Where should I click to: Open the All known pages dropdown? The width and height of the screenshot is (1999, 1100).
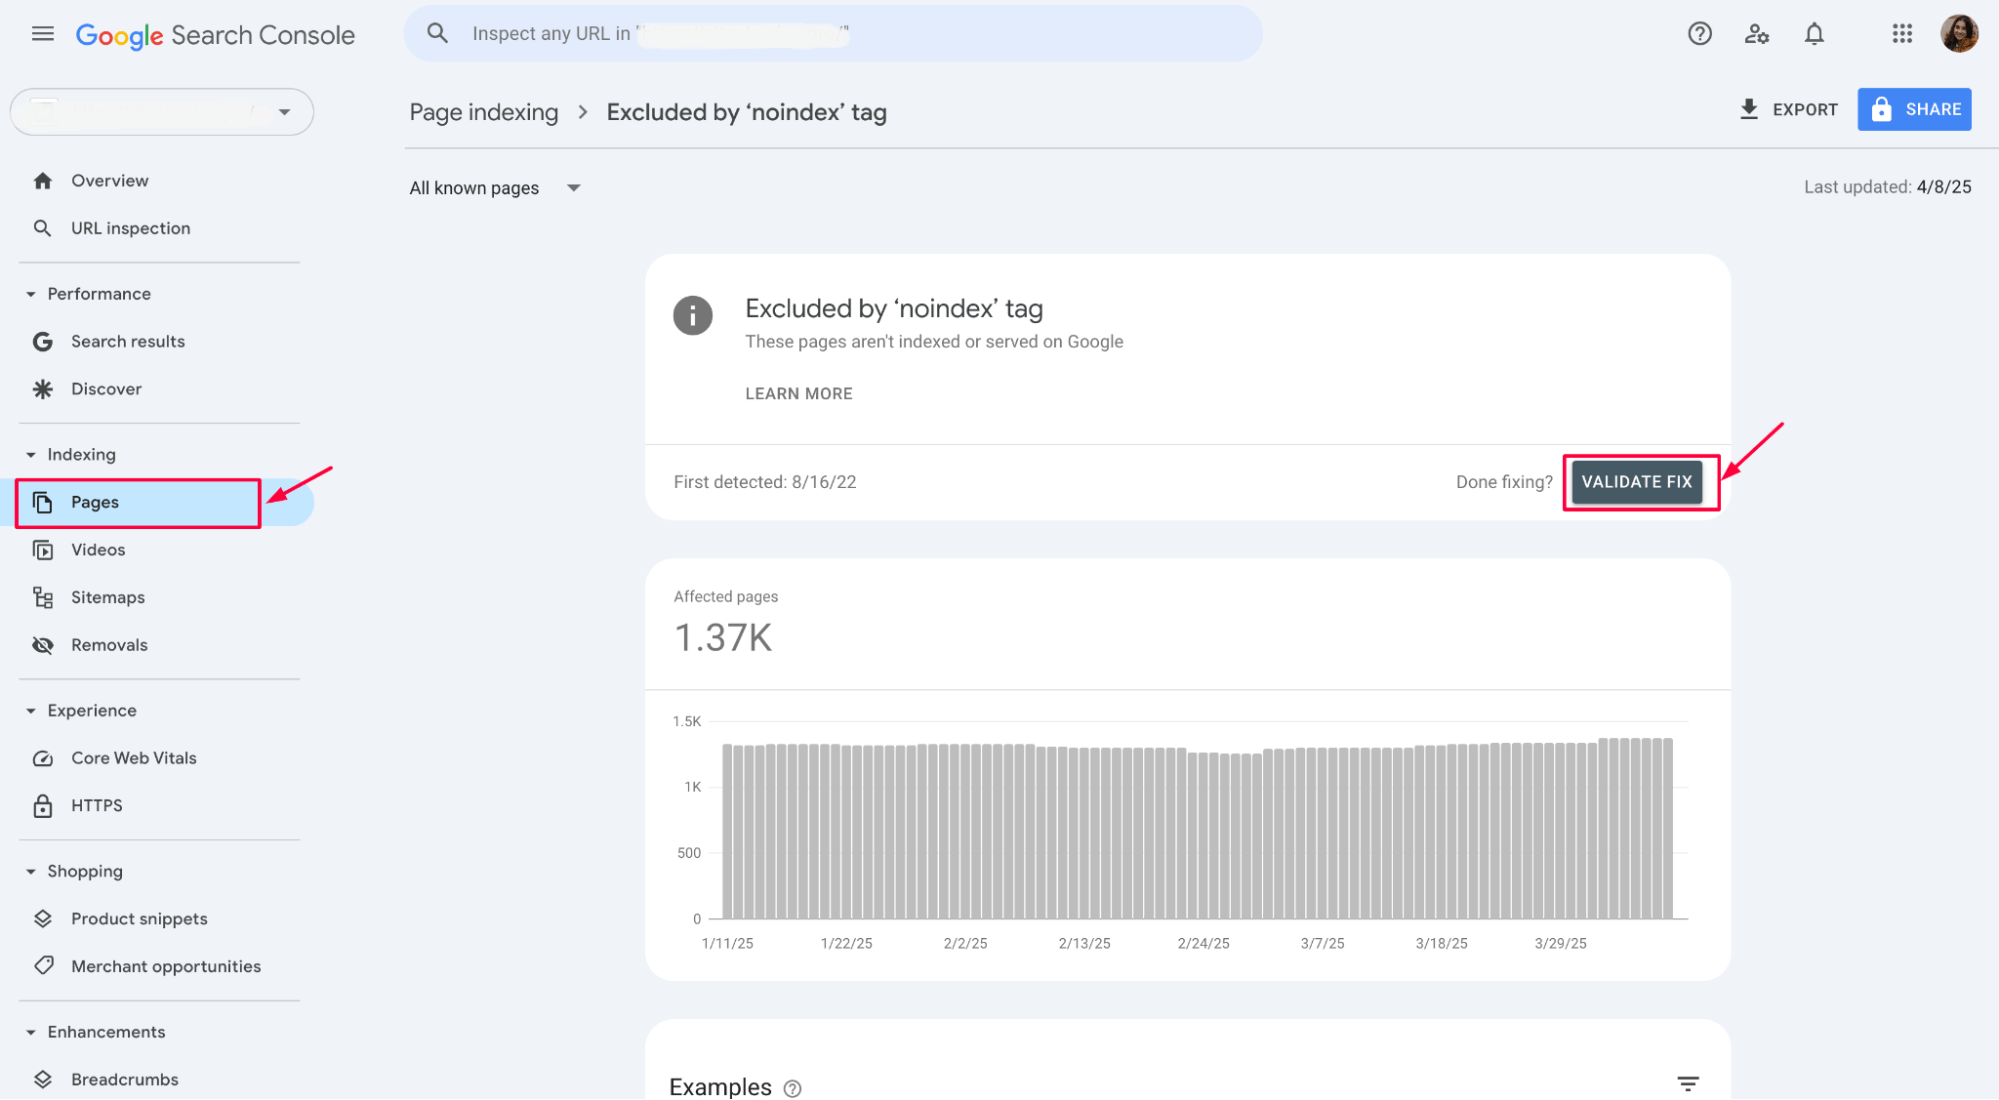[x=495, y=188]
